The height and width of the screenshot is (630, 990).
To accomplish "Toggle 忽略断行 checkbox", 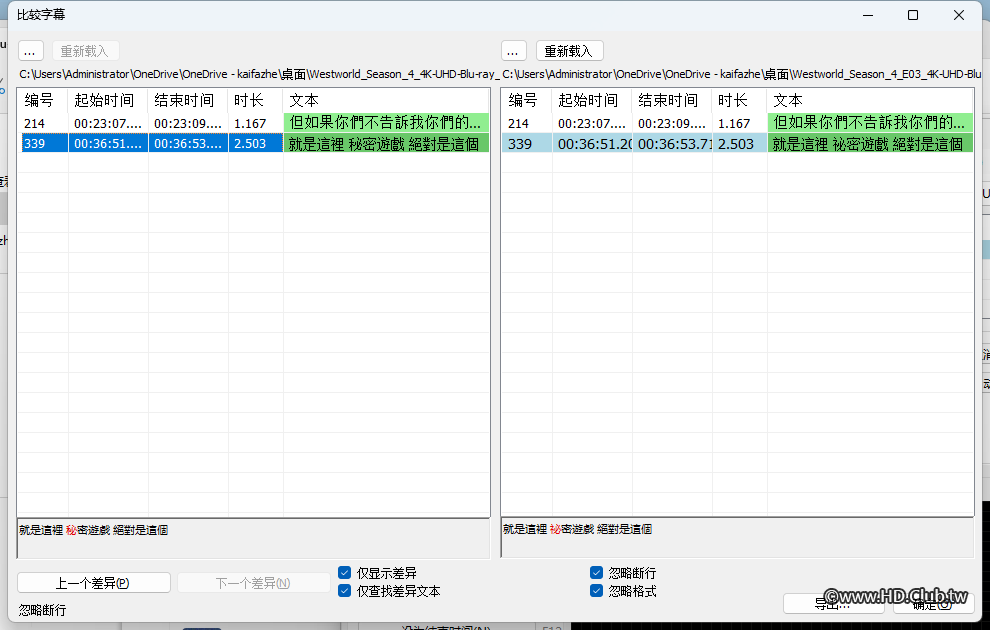I will coord(597,573).
